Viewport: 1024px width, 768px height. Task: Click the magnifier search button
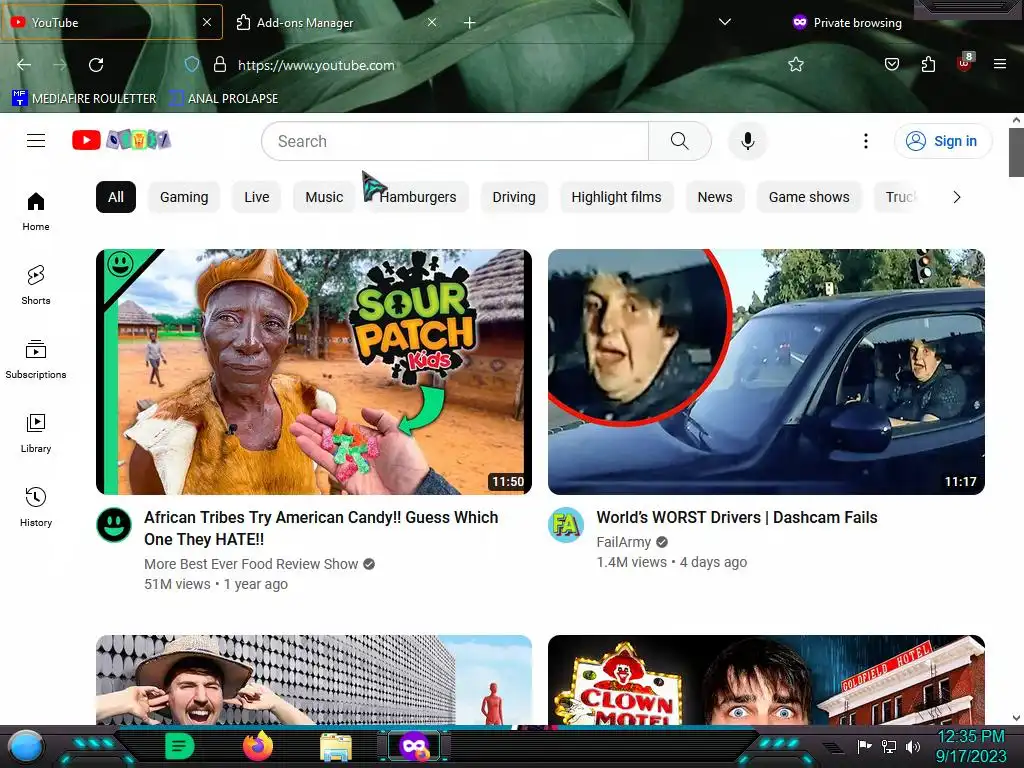(679, 141)
